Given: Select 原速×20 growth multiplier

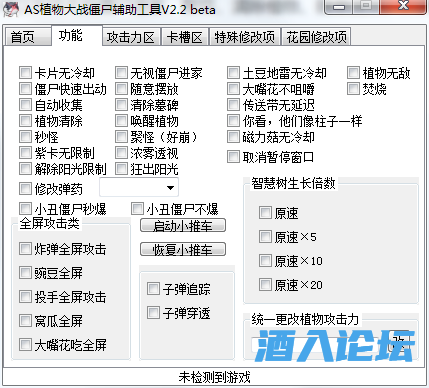Looking at the screenshot, I should pyautogui.click(x=265, y=285).
